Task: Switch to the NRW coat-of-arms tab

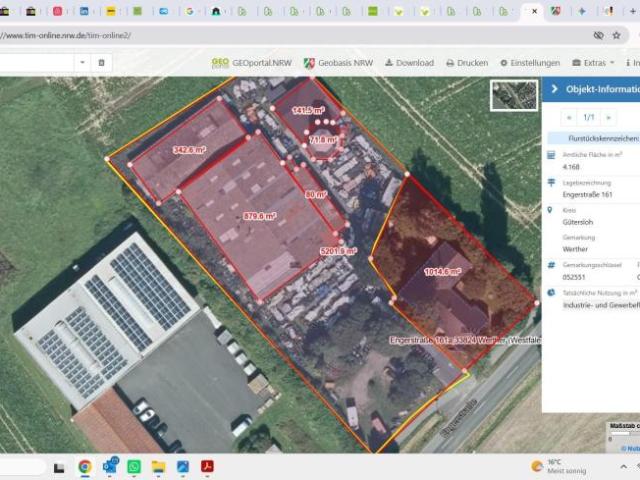Action: 555,11
